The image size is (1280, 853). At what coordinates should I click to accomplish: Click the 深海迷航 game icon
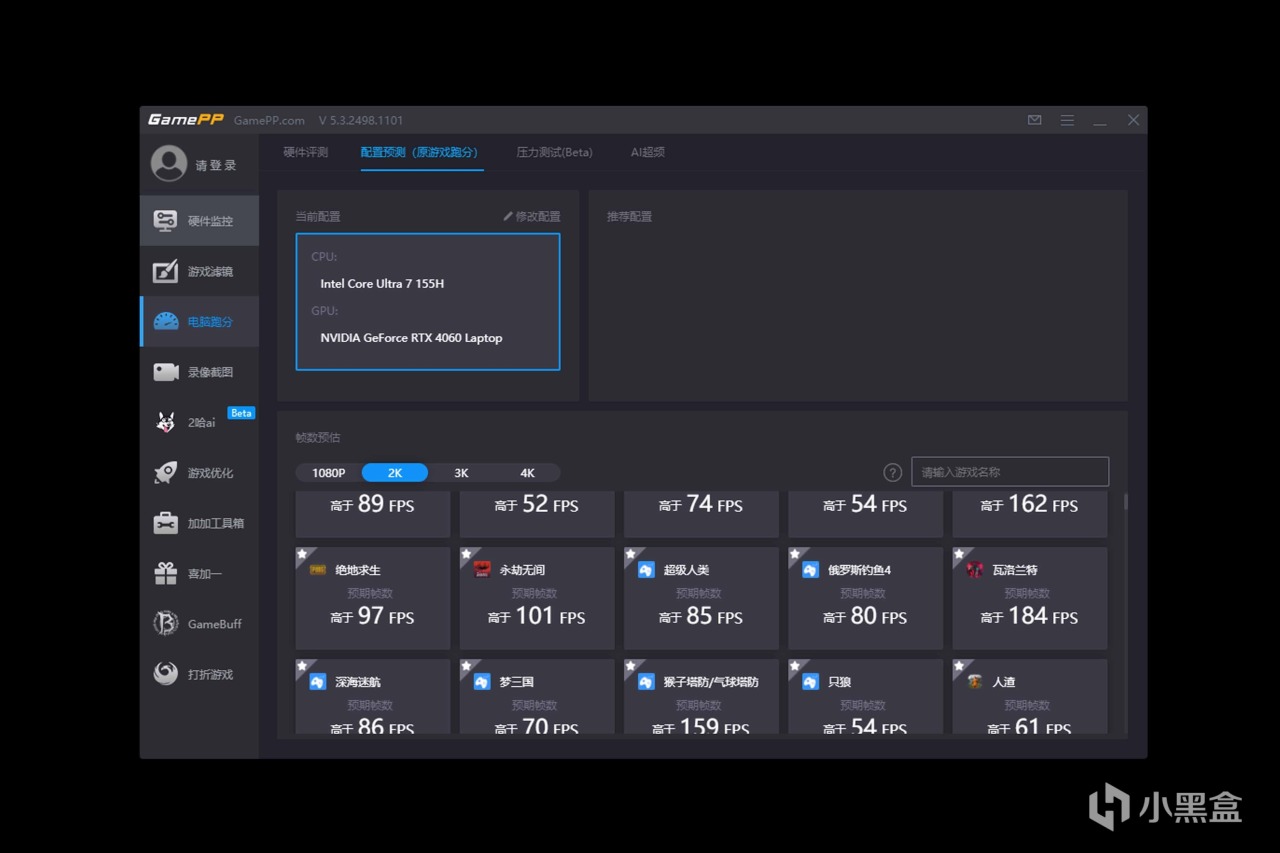(318, 681)
